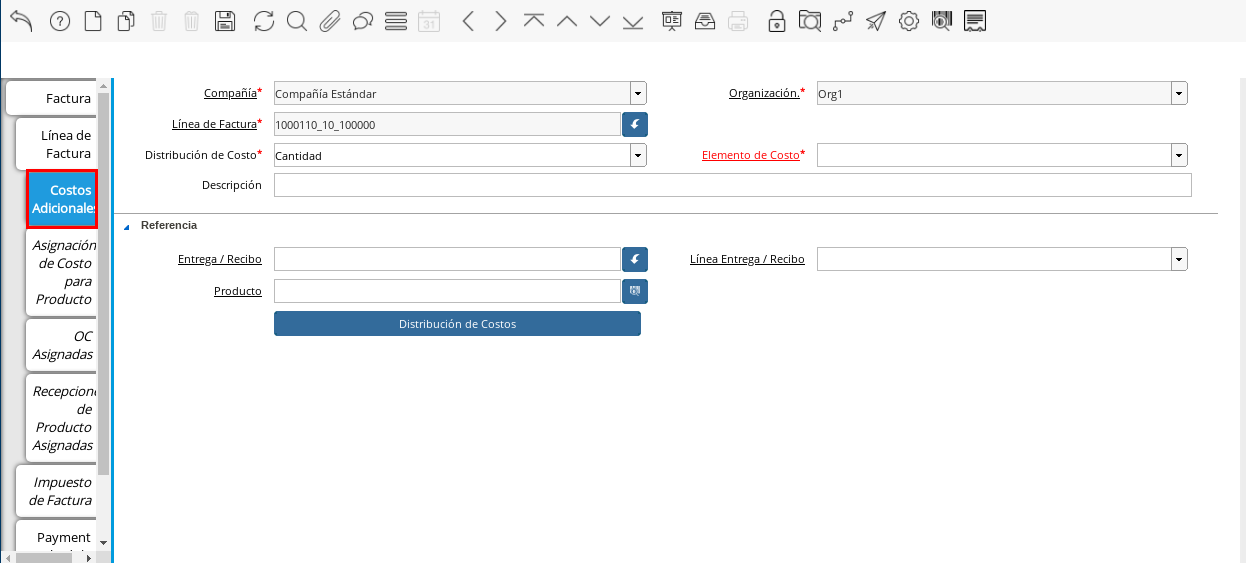
Task: Open Recepciones de Producto Asignadas tab
Action: point(62,418)
